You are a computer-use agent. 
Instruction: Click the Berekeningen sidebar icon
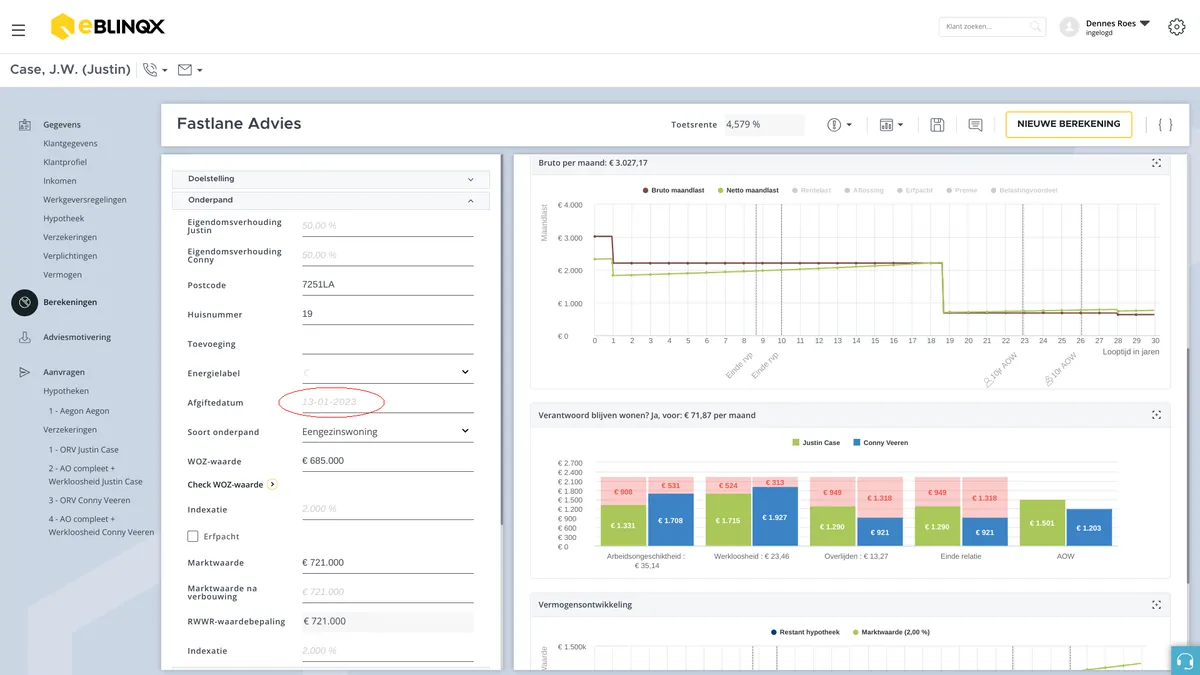[25, 302]
